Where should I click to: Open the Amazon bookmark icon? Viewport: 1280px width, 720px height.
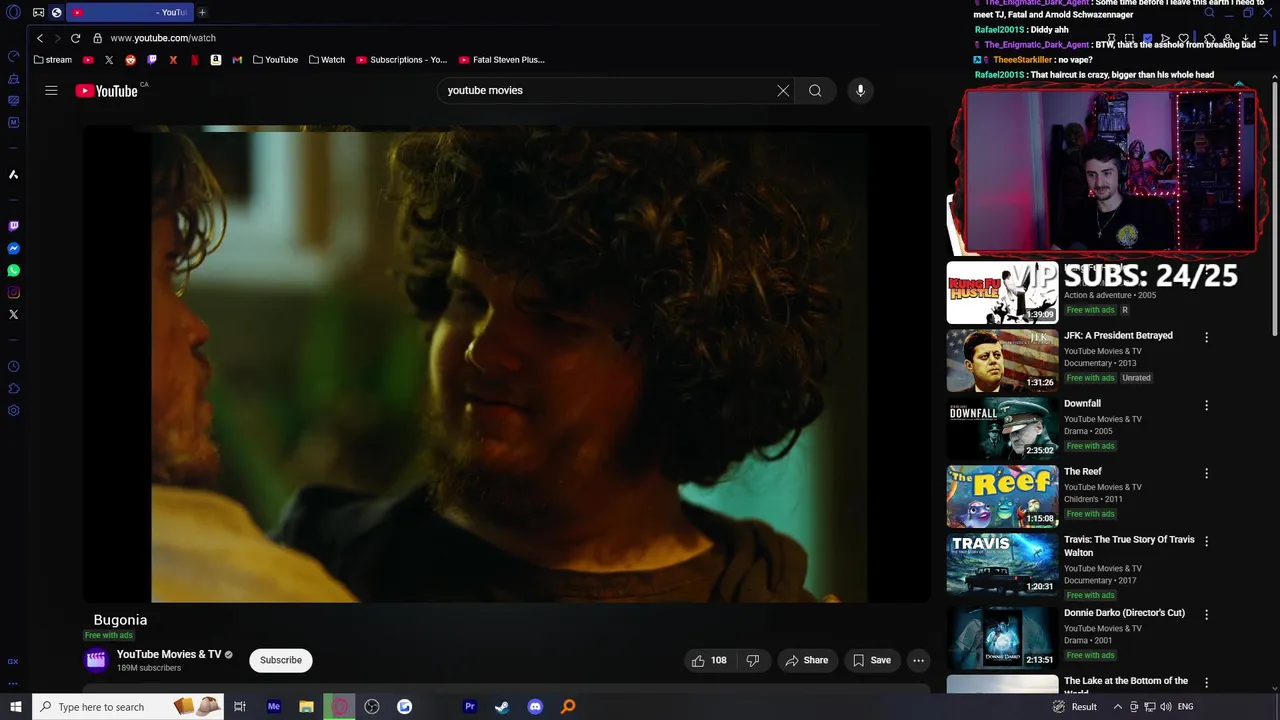click(216, 60)
